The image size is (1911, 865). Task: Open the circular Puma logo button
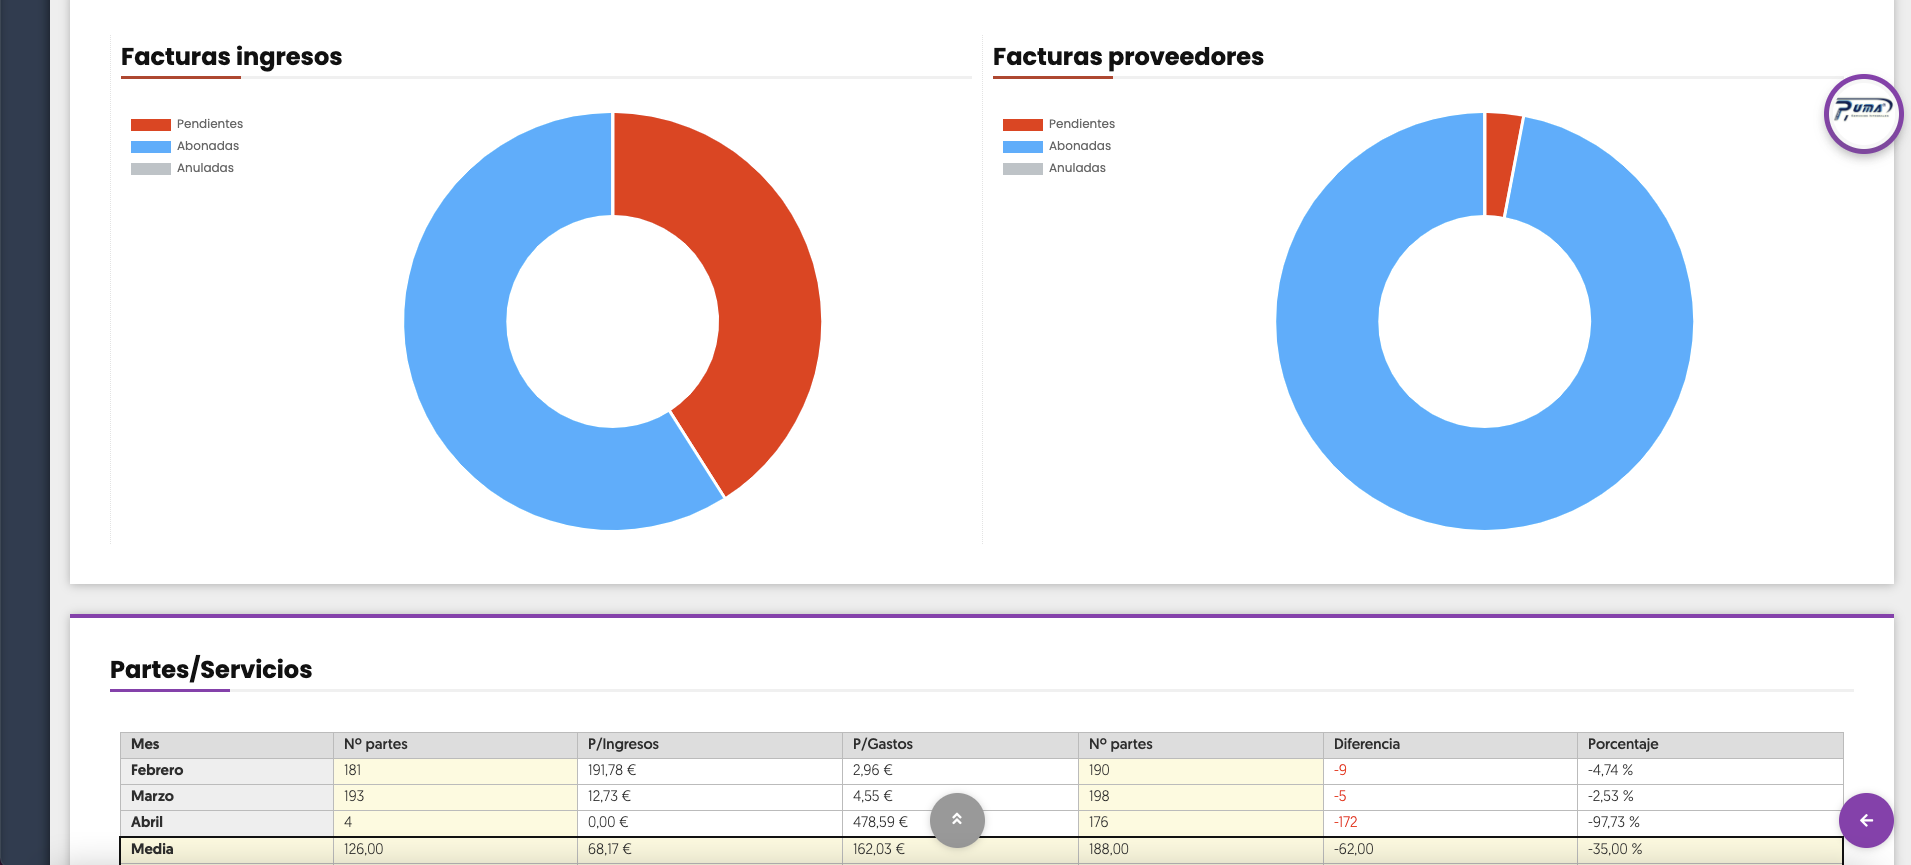pos(1863,113)
